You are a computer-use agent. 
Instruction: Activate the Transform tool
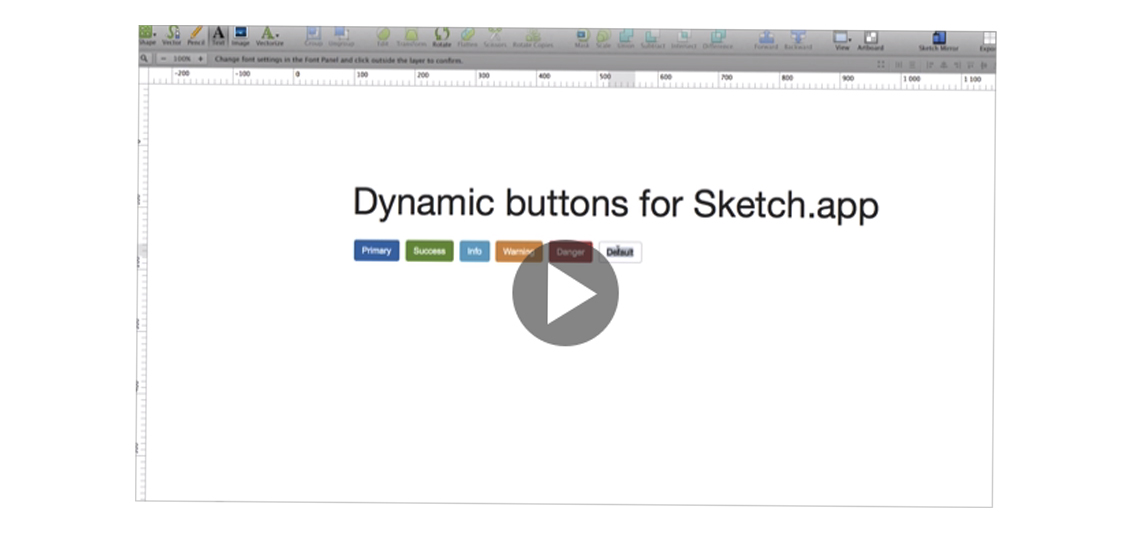[x=411, y=37]
